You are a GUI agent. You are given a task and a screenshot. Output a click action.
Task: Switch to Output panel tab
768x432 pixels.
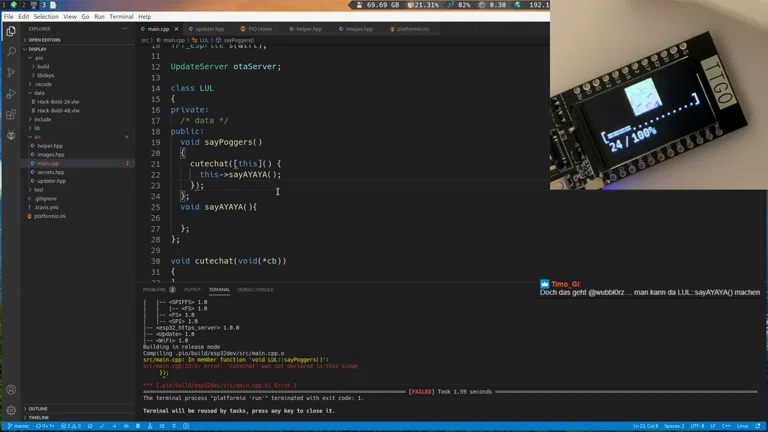(x=192, y=289)
